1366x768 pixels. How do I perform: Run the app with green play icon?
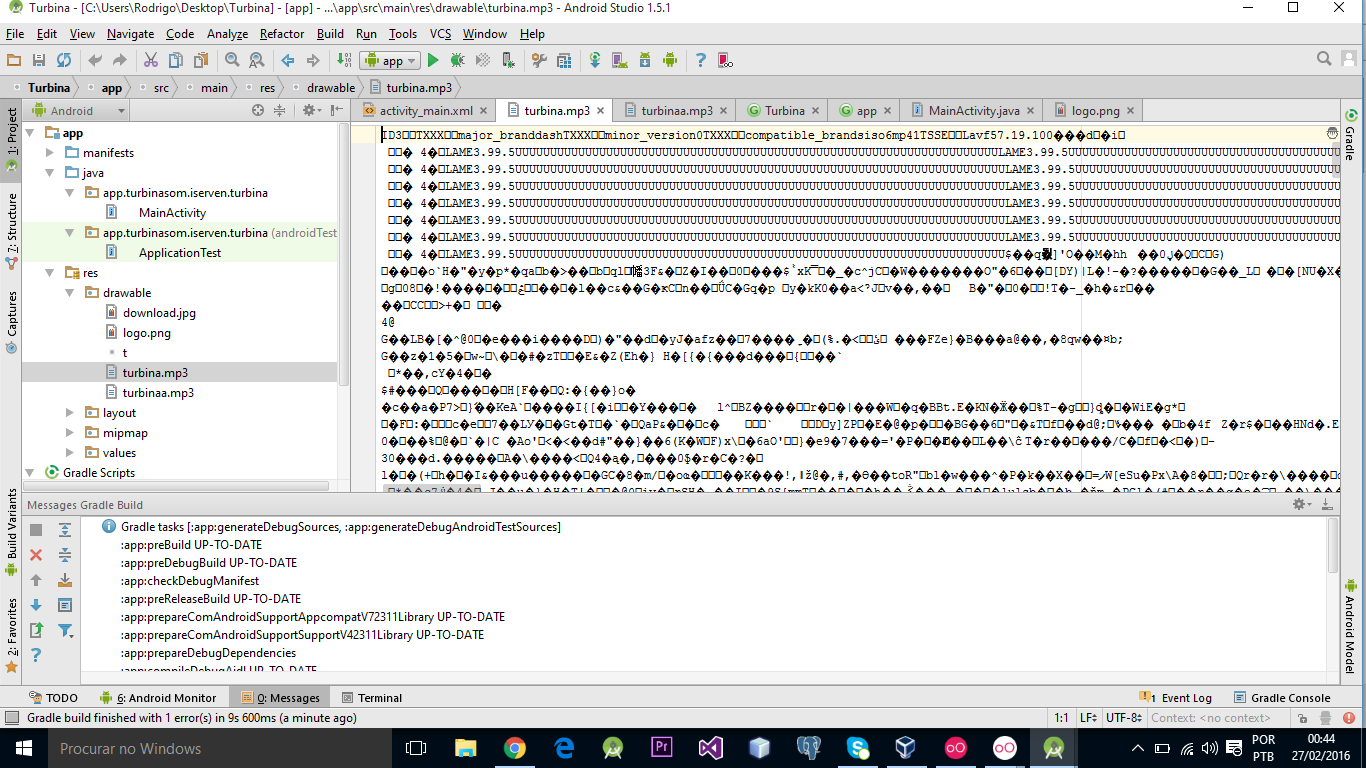click(x=433, y=61)
